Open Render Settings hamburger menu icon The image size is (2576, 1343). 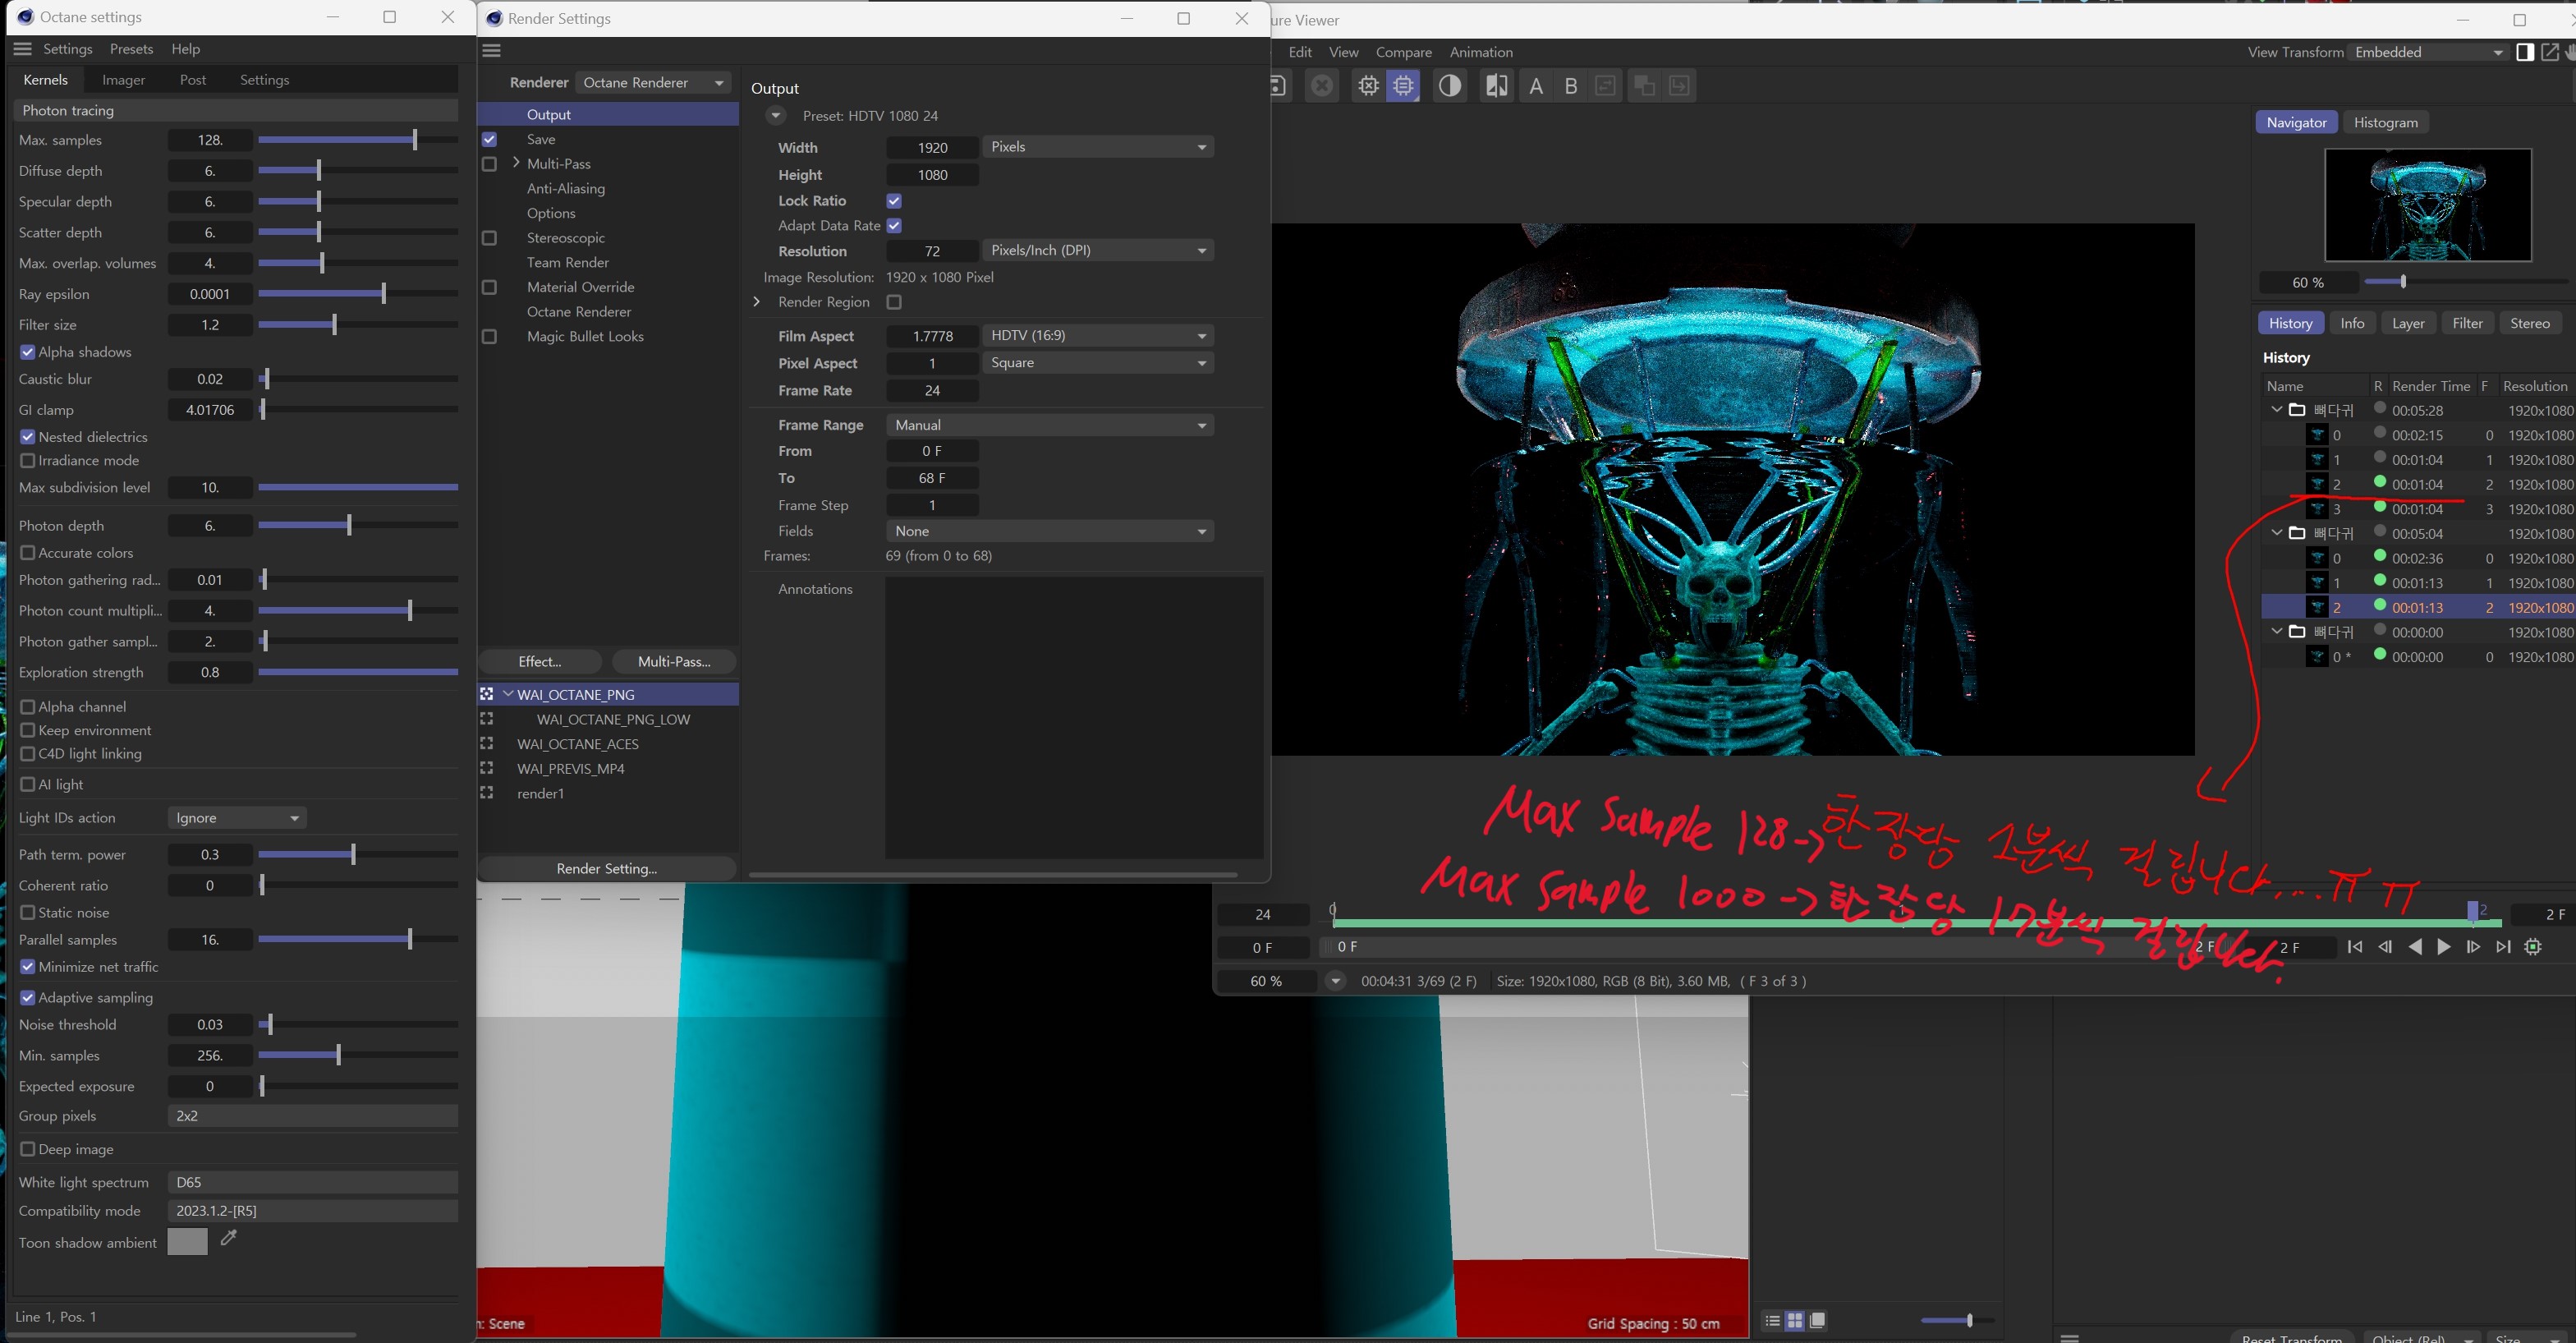(492, 51)
